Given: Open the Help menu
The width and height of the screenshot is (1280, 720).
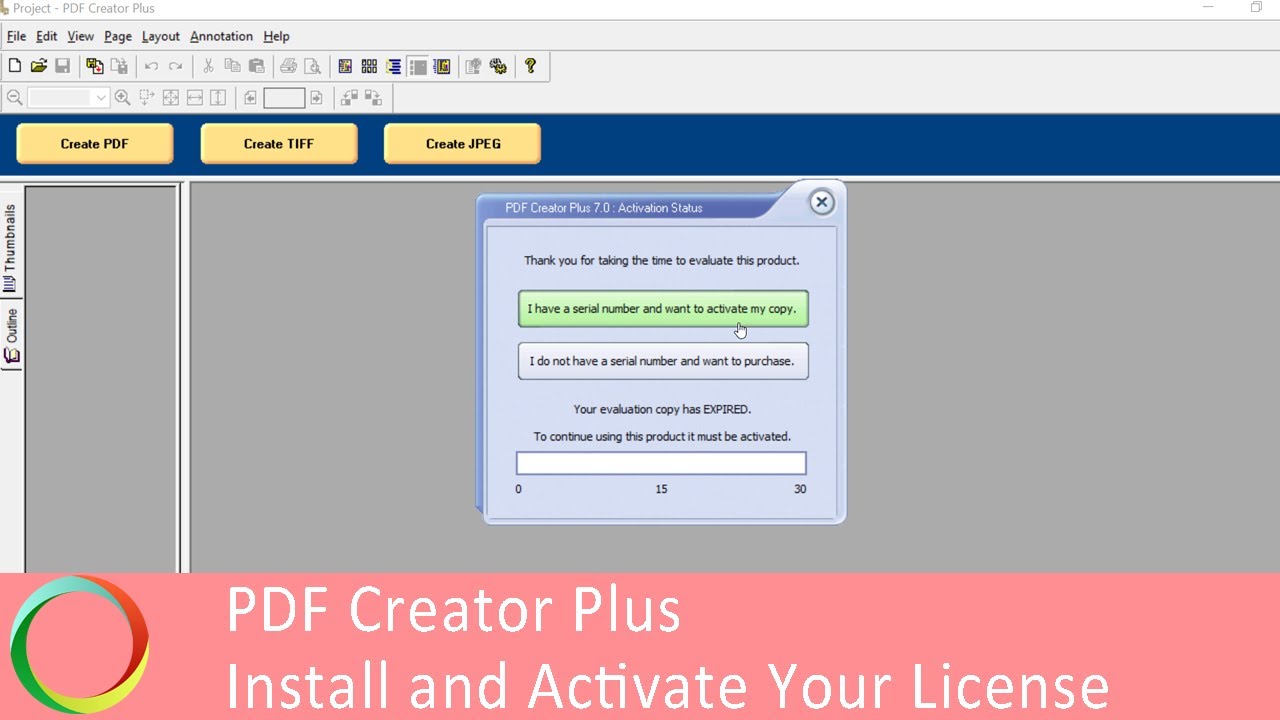Looking at the screenshot, I should coord(276,36).
